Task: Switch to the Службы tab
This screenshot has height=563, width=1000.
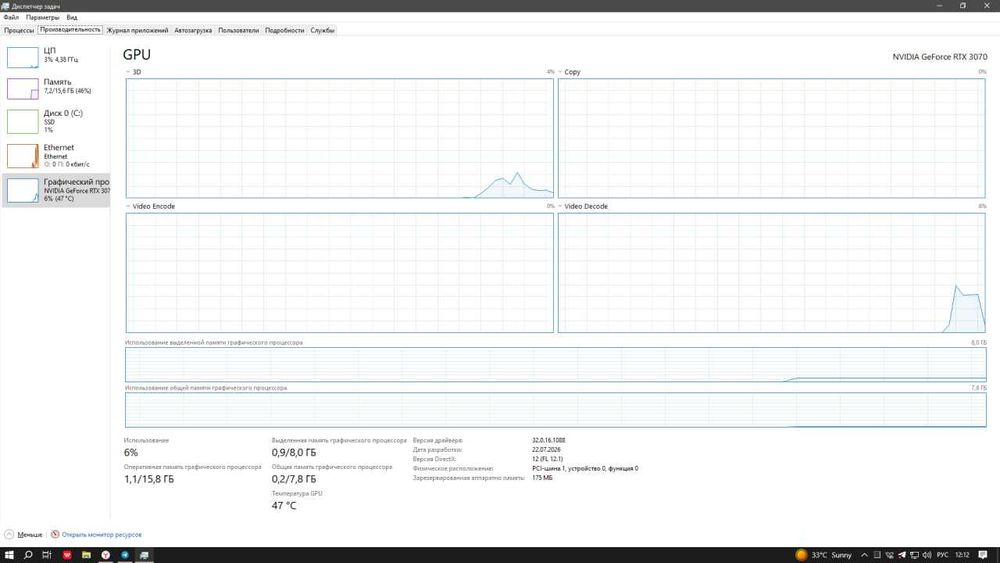Action: pos(322,30)
